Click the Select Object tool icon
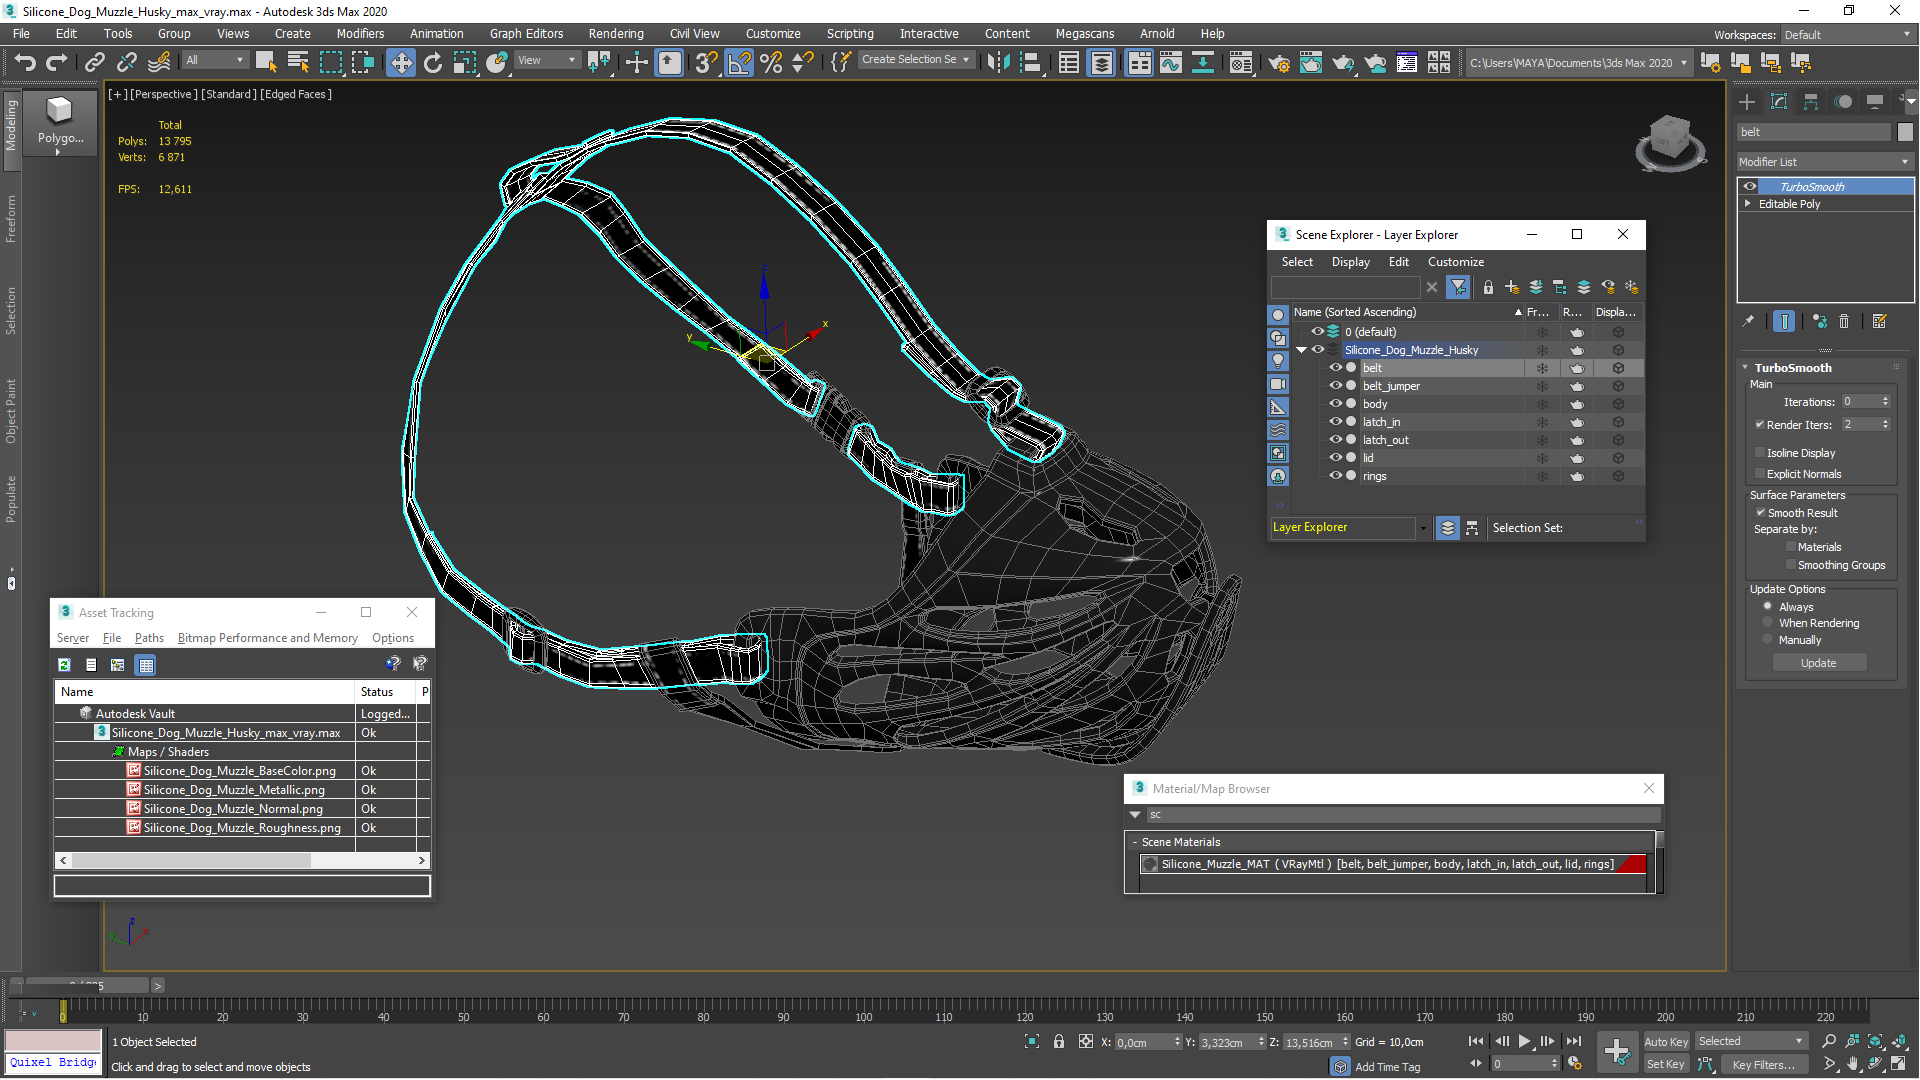The width and height of the screenshot is (1920, 1080). click(265, 62)
